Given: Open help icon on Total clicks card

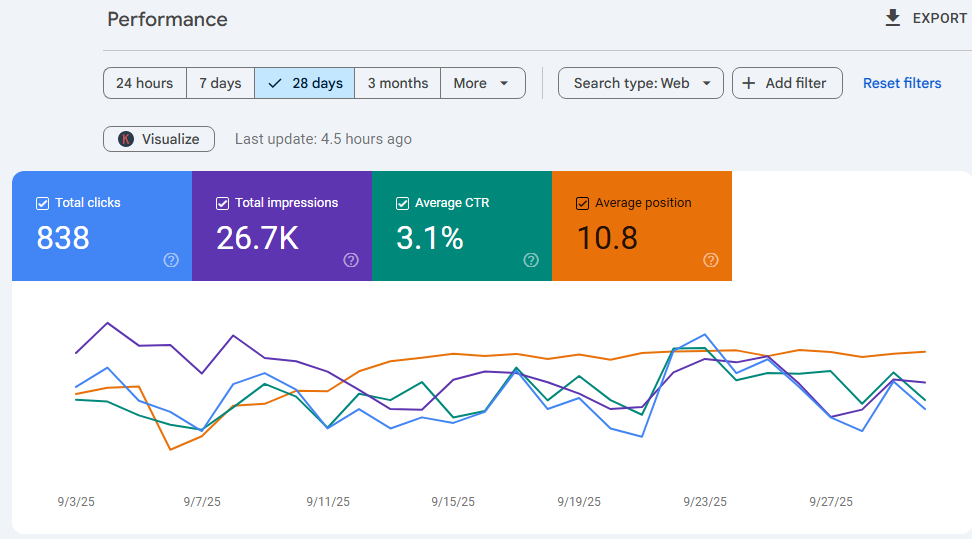Looking at the screenshot, I should [171, 260].
